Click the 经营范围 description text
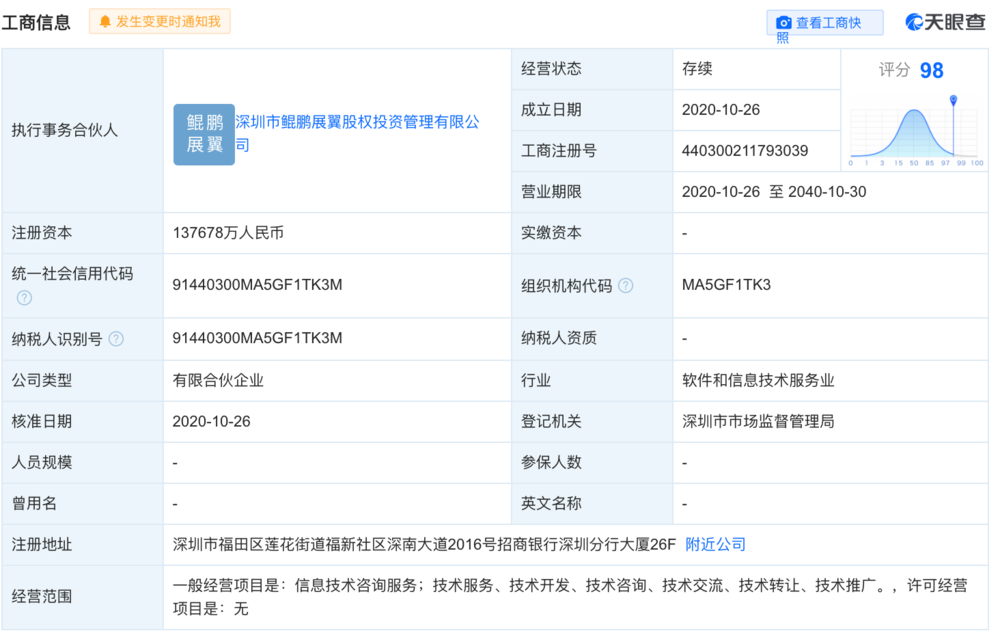 coord(569,596)
